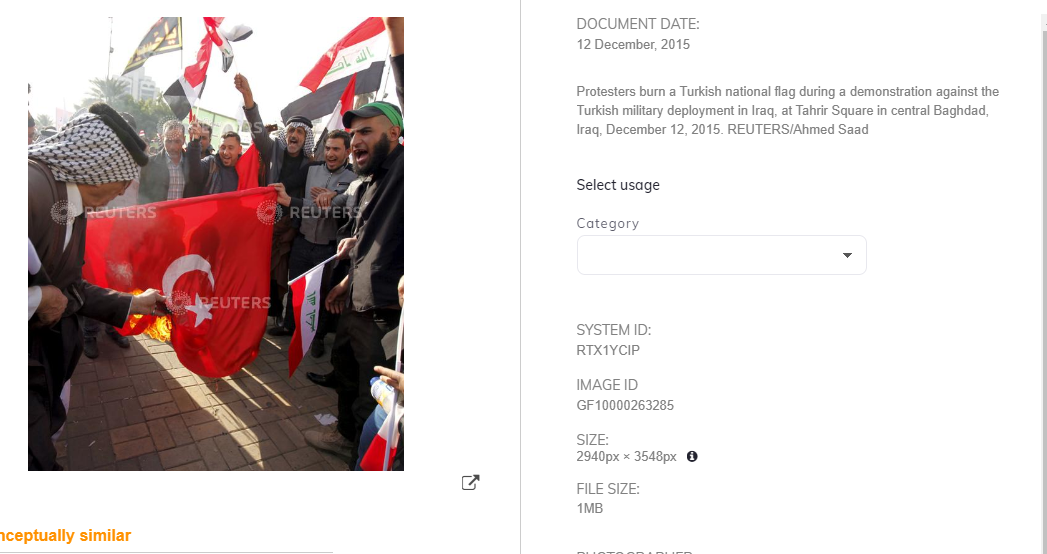The width and height of the screenshot is (1047, 554).
Task: Click the DOCUMENT DATE label
Action: (x=638, y=24)
